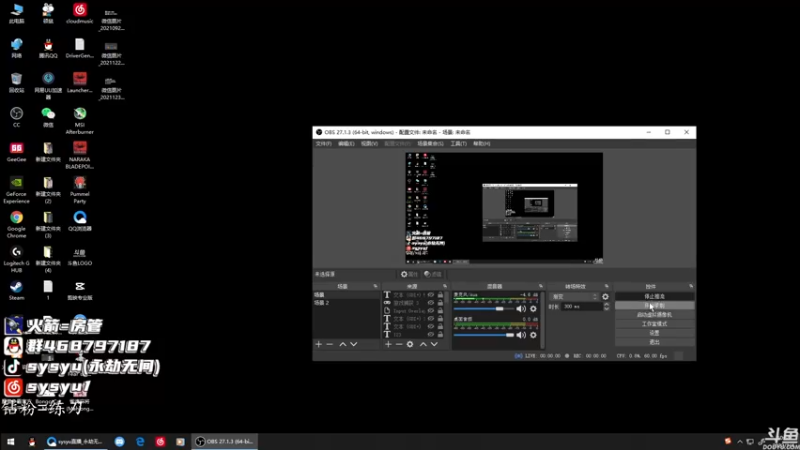Select the NARAKA BLADEPOINT desktop icon
Image resolution: width=800 pixels, height=450 pixels.
point(80,155)
